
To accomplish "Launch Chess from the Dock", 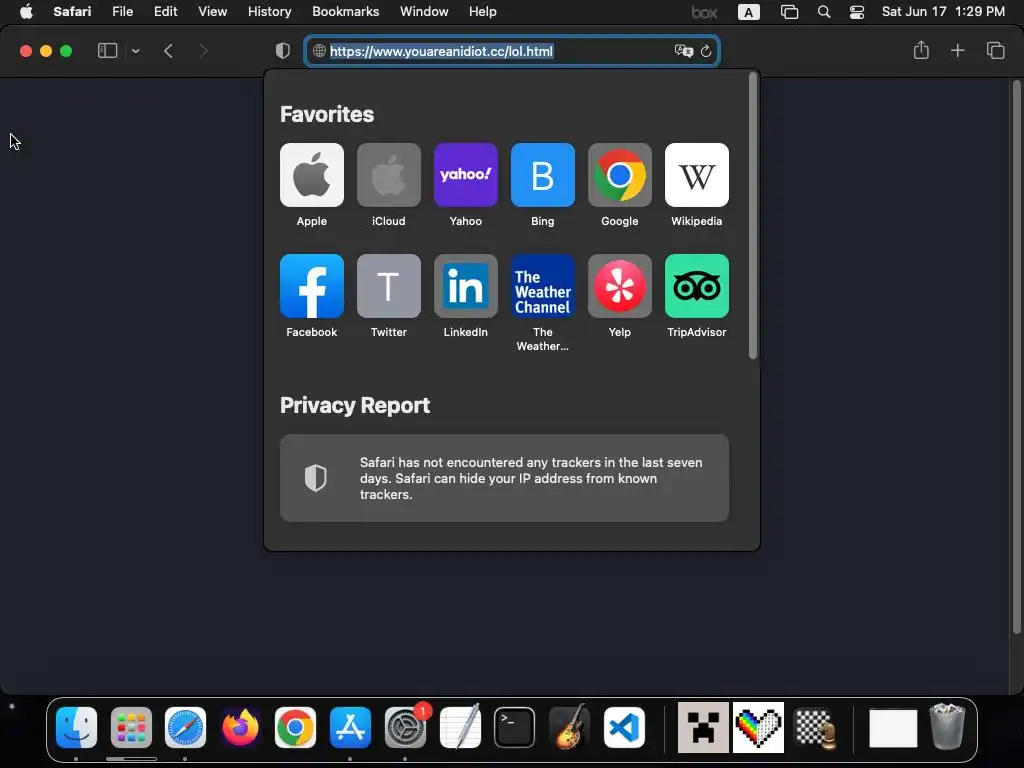I will pos(815,728).
